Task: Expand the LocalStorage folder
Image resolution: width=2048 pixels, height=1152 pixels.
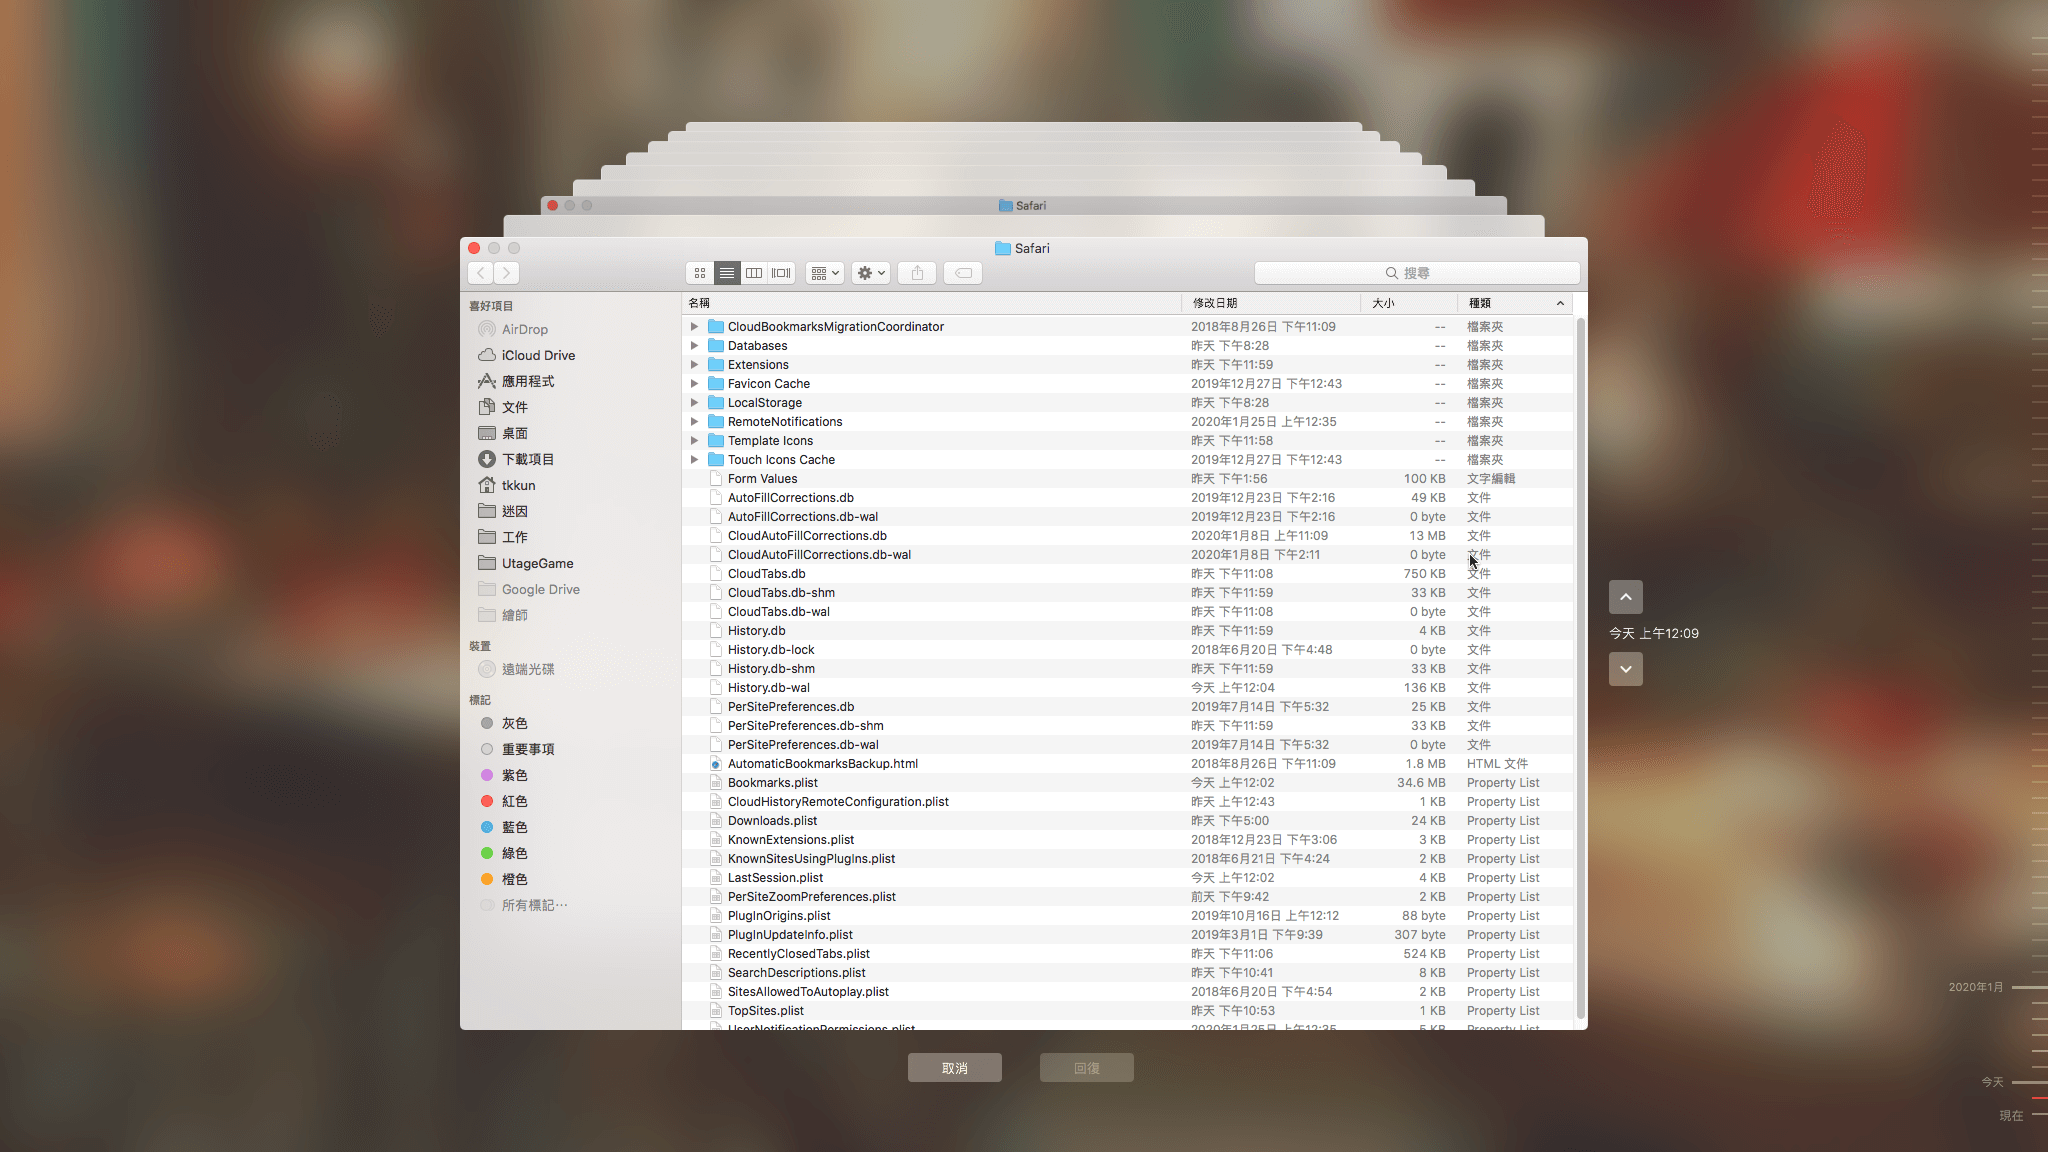Action: (x=694, y=403)
